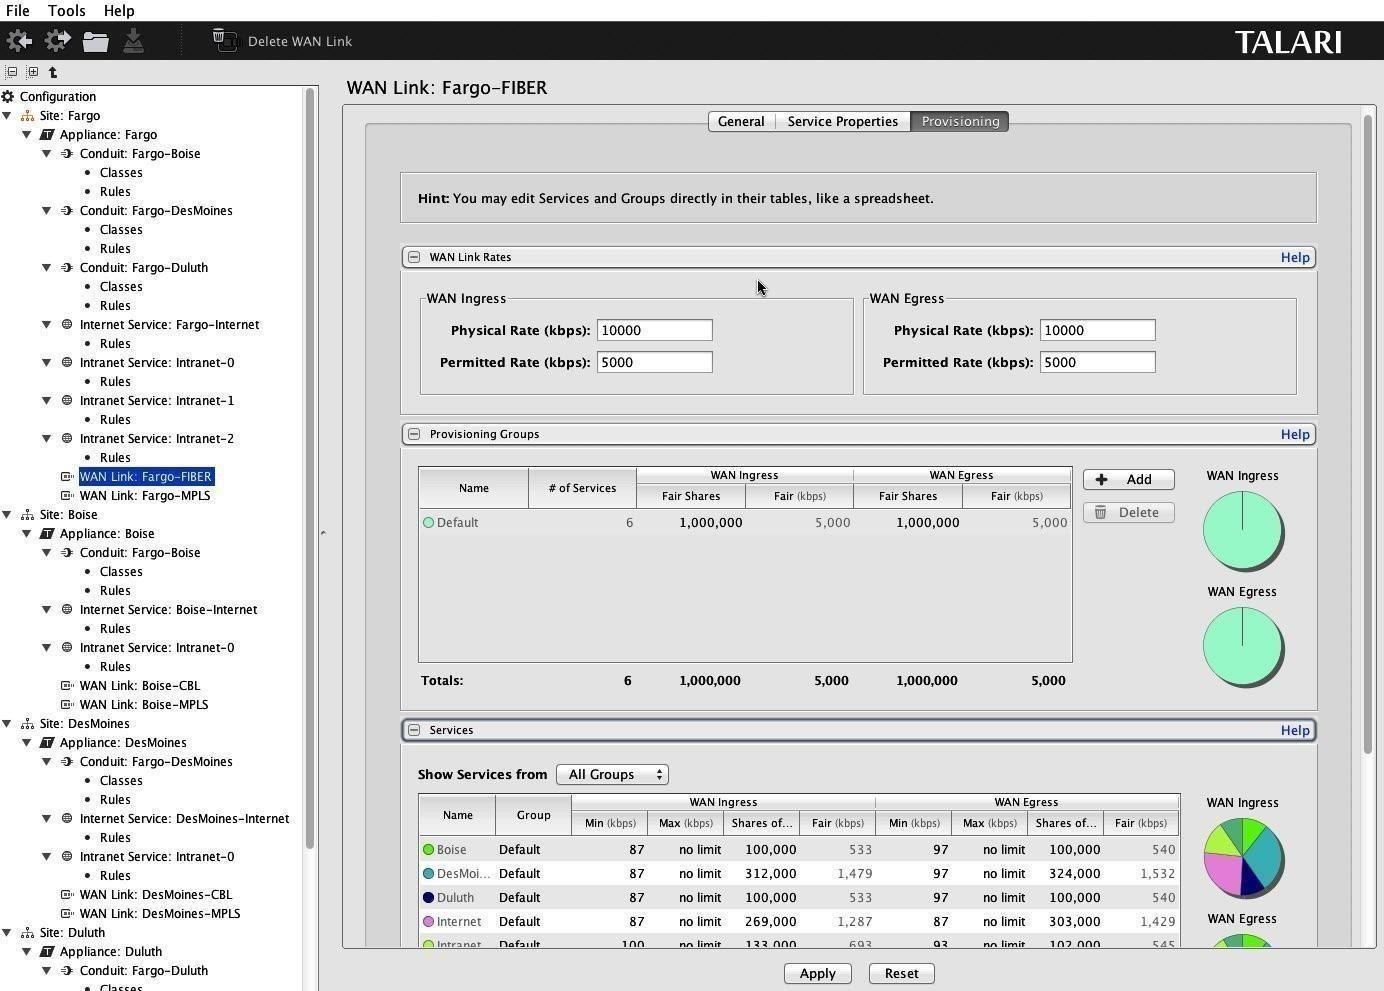The height and width of the screenshot is (991, 1384).
Task: Click the WAN Link: Boise-MPLS icon
Action: pos(67,705)
